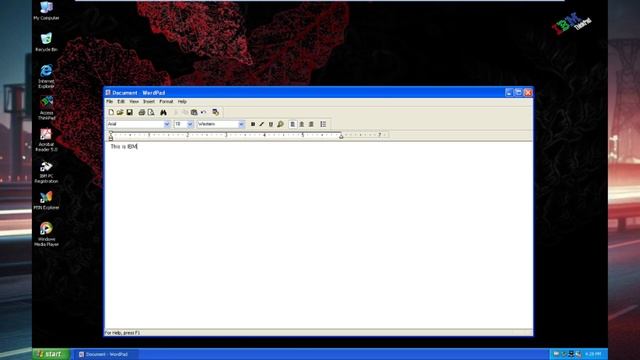Screen dimensions: 640x360
Task: Align text right
Action: (311, 124)
